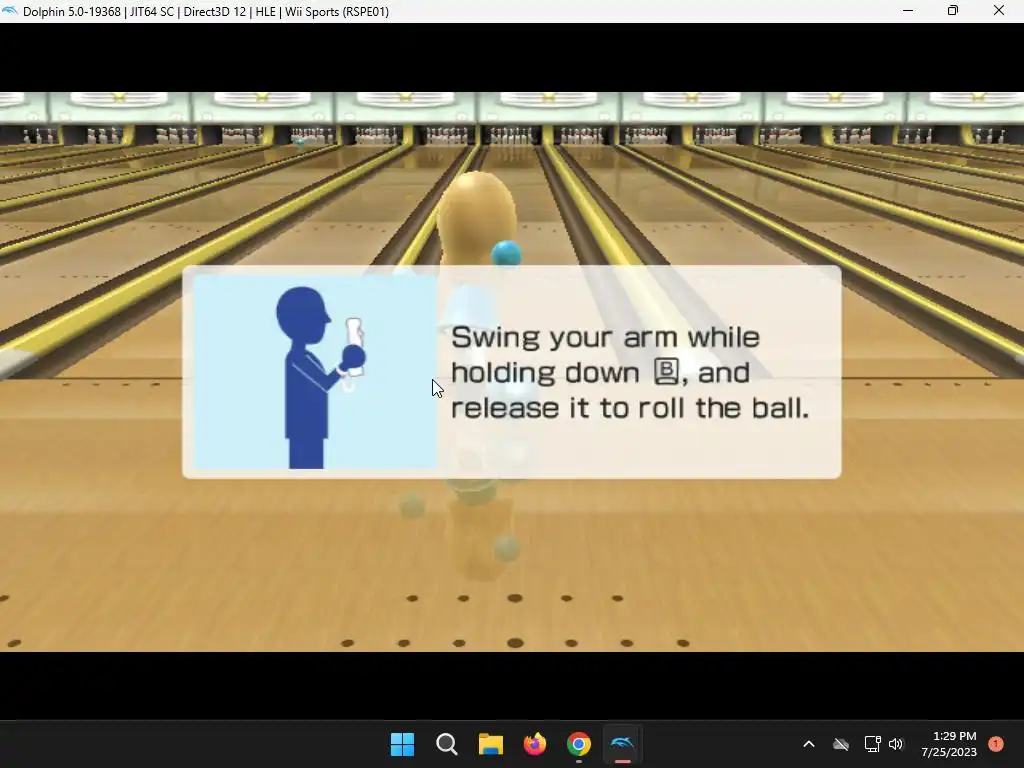Close the Dolphin emulator window
The width and height of the screenshot is (1024, 768).
point(999,11)
